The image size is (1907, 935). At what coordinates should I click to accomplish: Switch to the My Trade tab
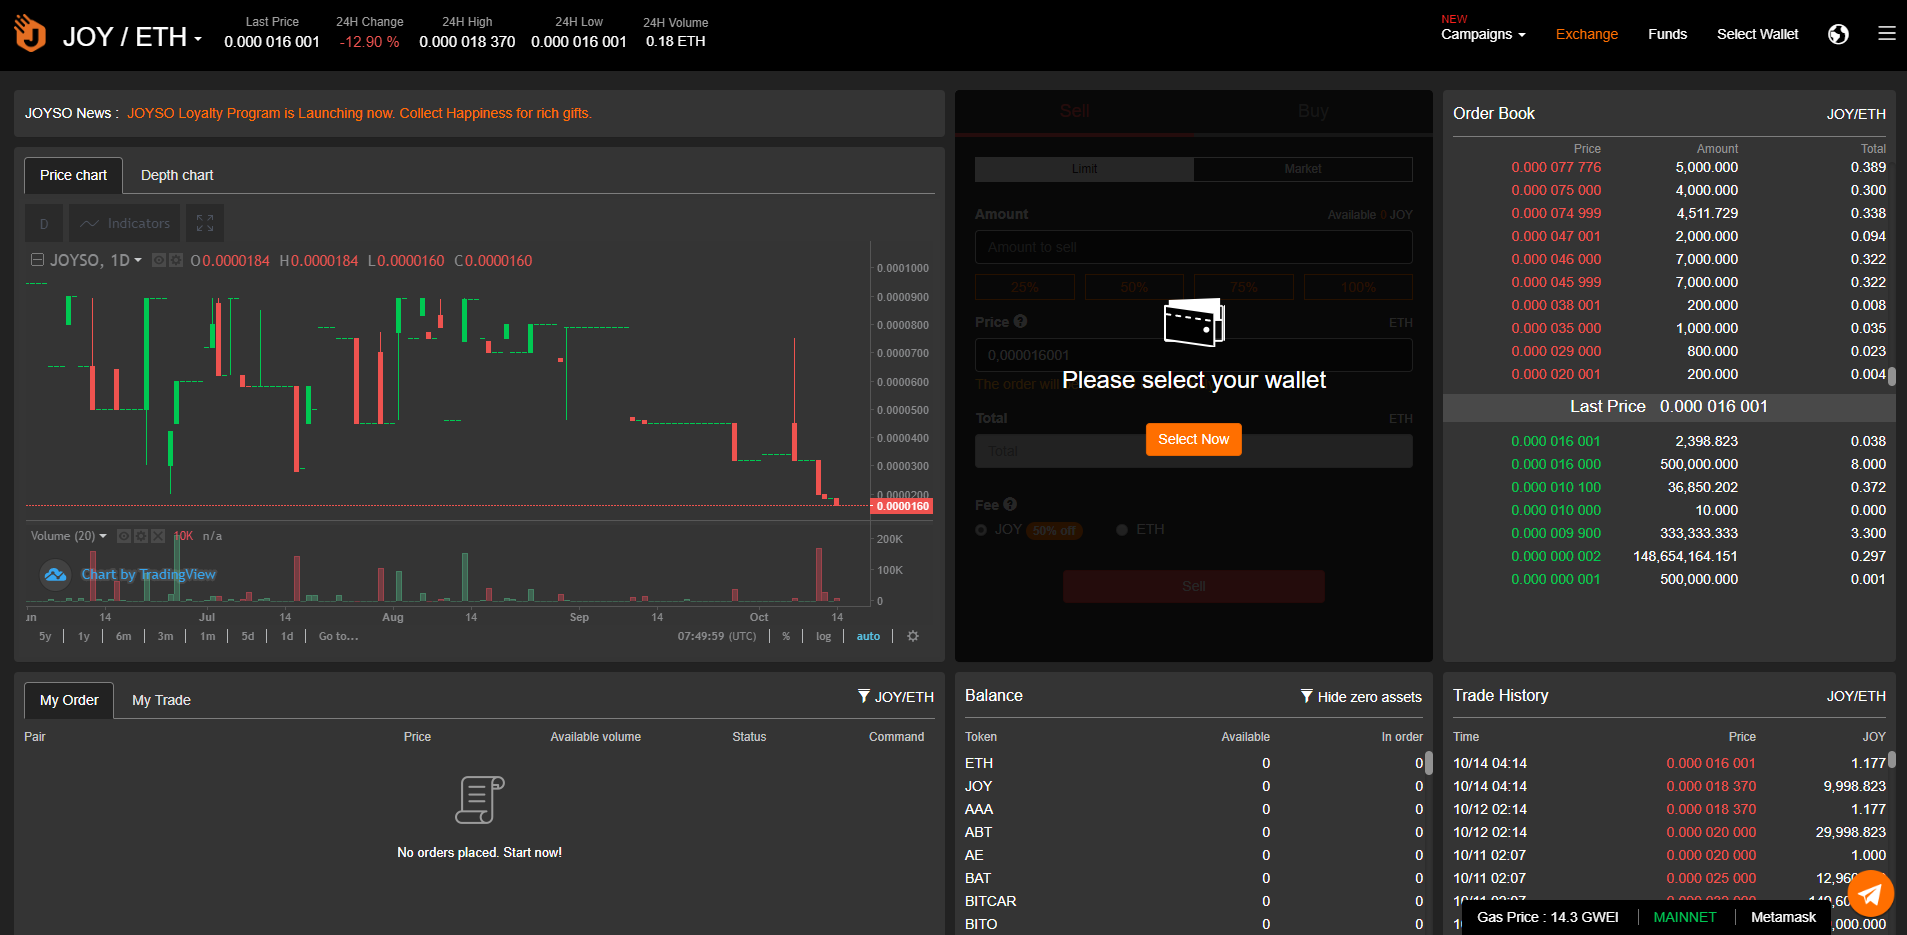click(x=161, y=700)
